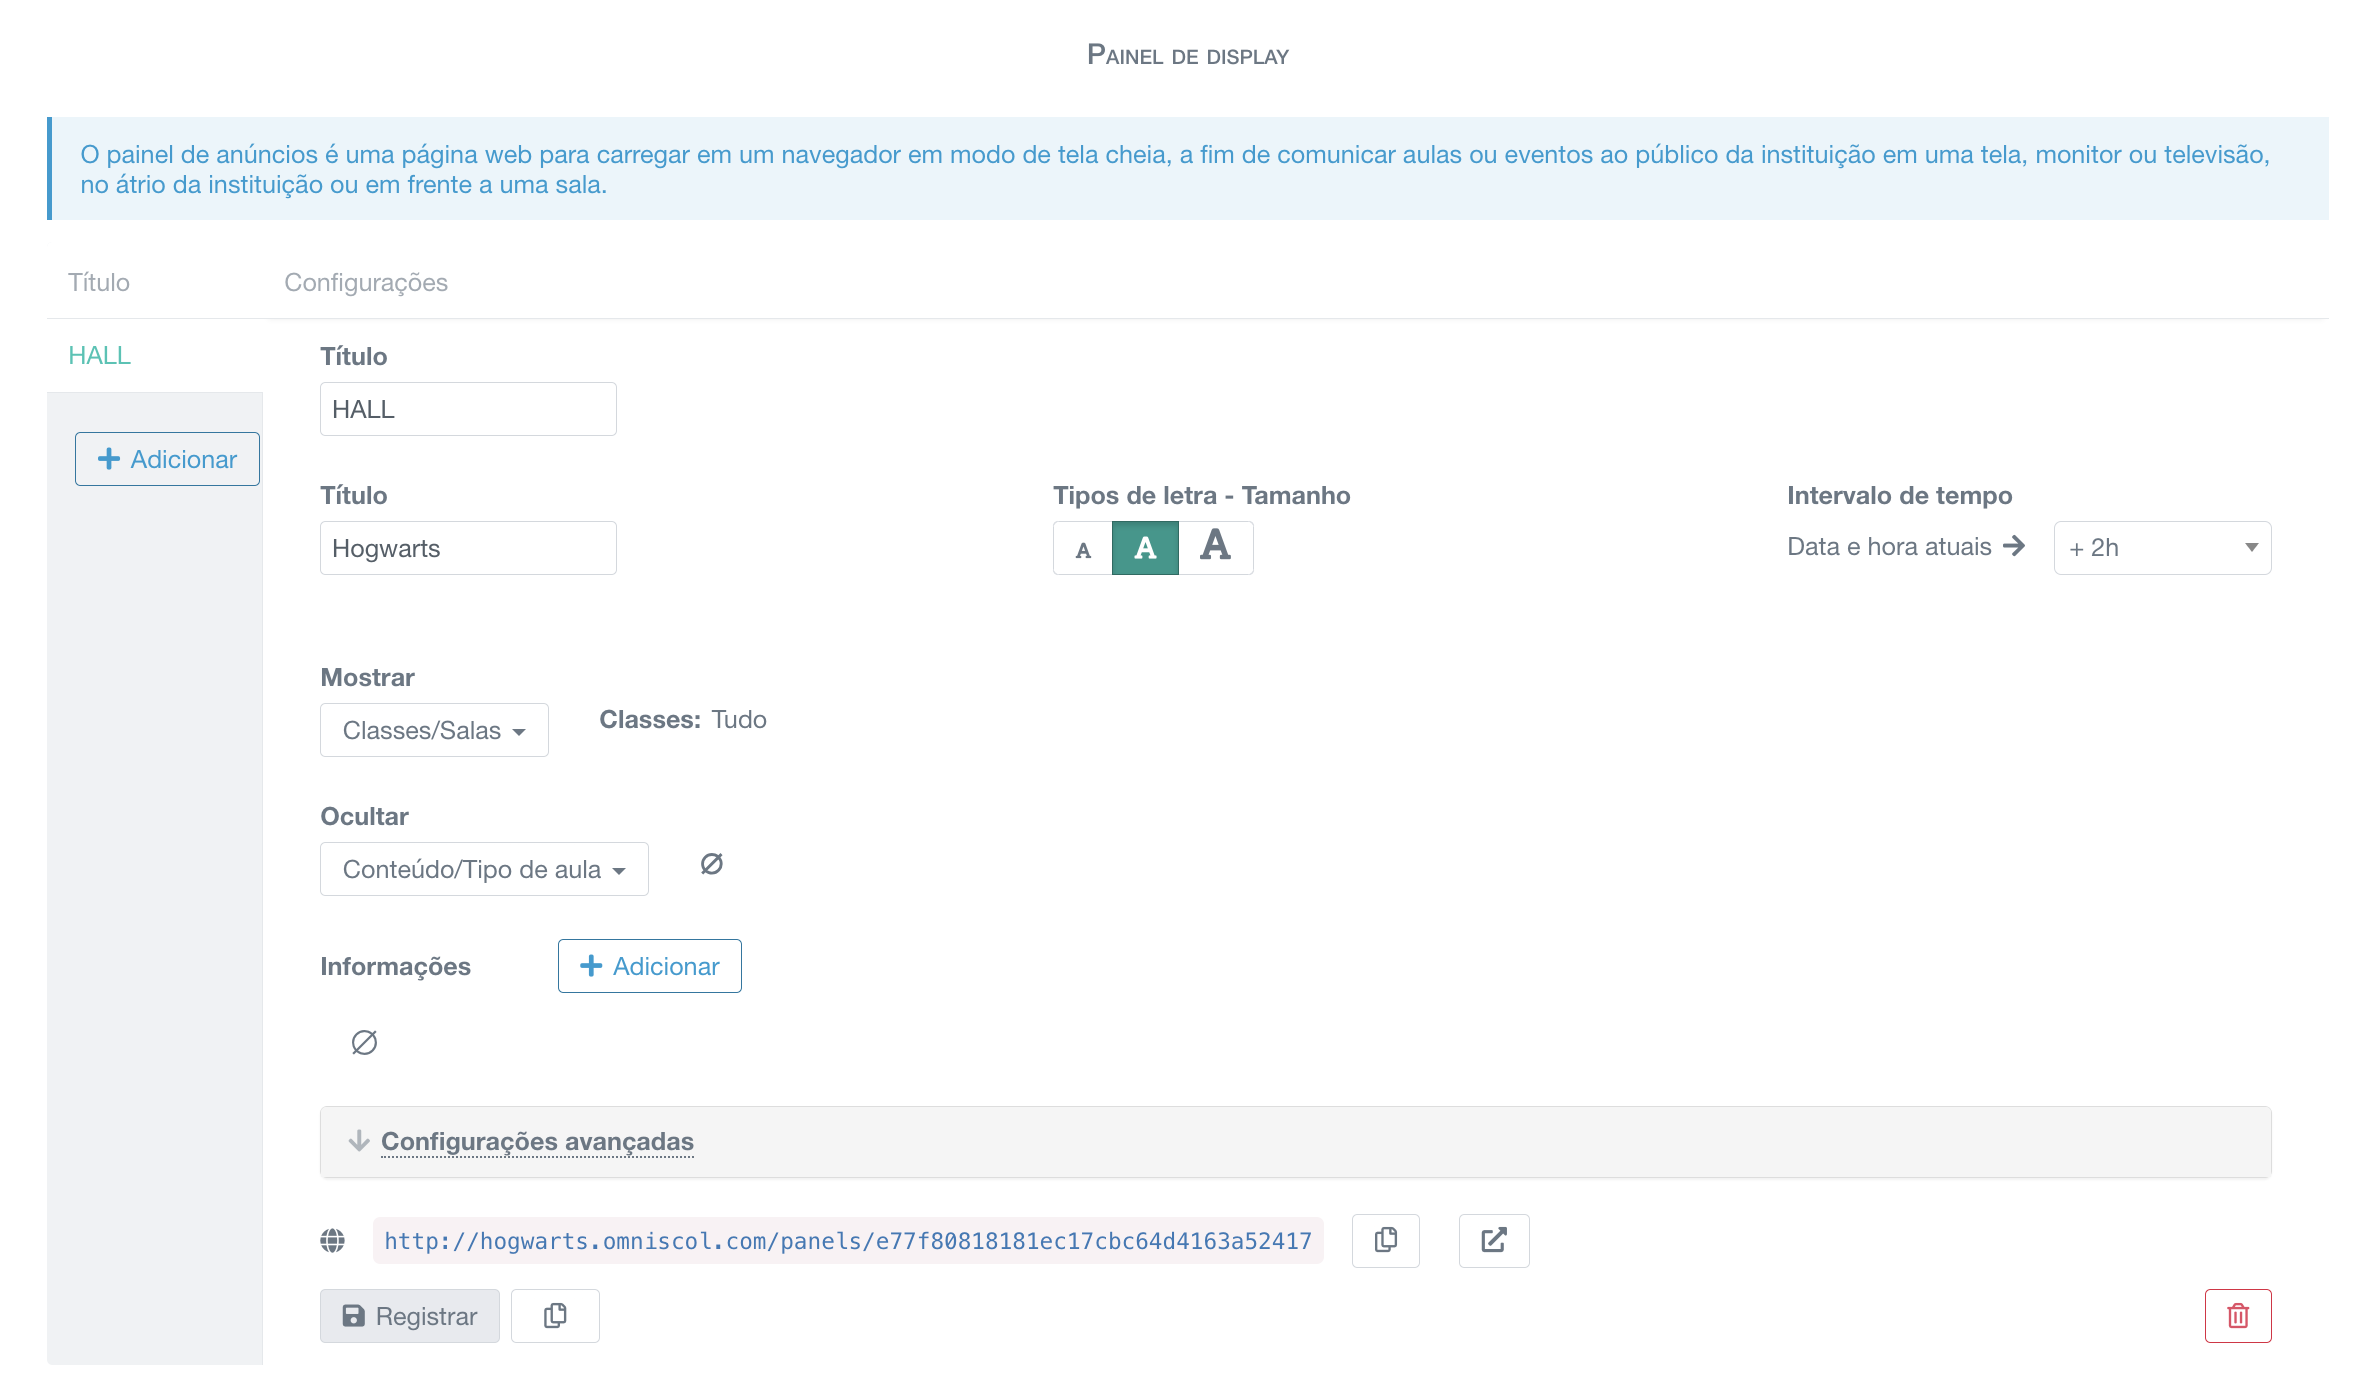Click the globe icon beside the URL
Image resolution: width=2358 pixels, height=1398 pixels.
(332, 1240)
